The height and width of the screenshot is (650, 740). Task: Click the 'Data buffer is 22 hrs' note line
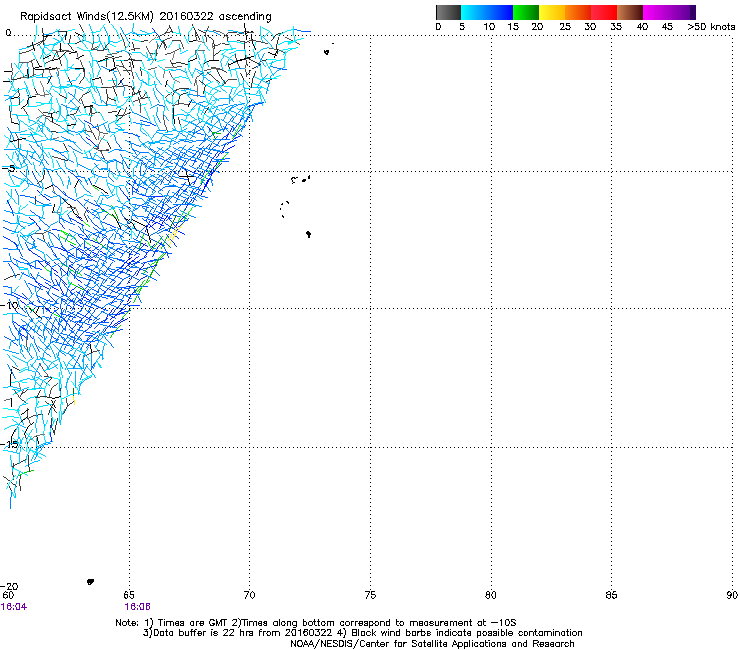[x=362, y=633]
